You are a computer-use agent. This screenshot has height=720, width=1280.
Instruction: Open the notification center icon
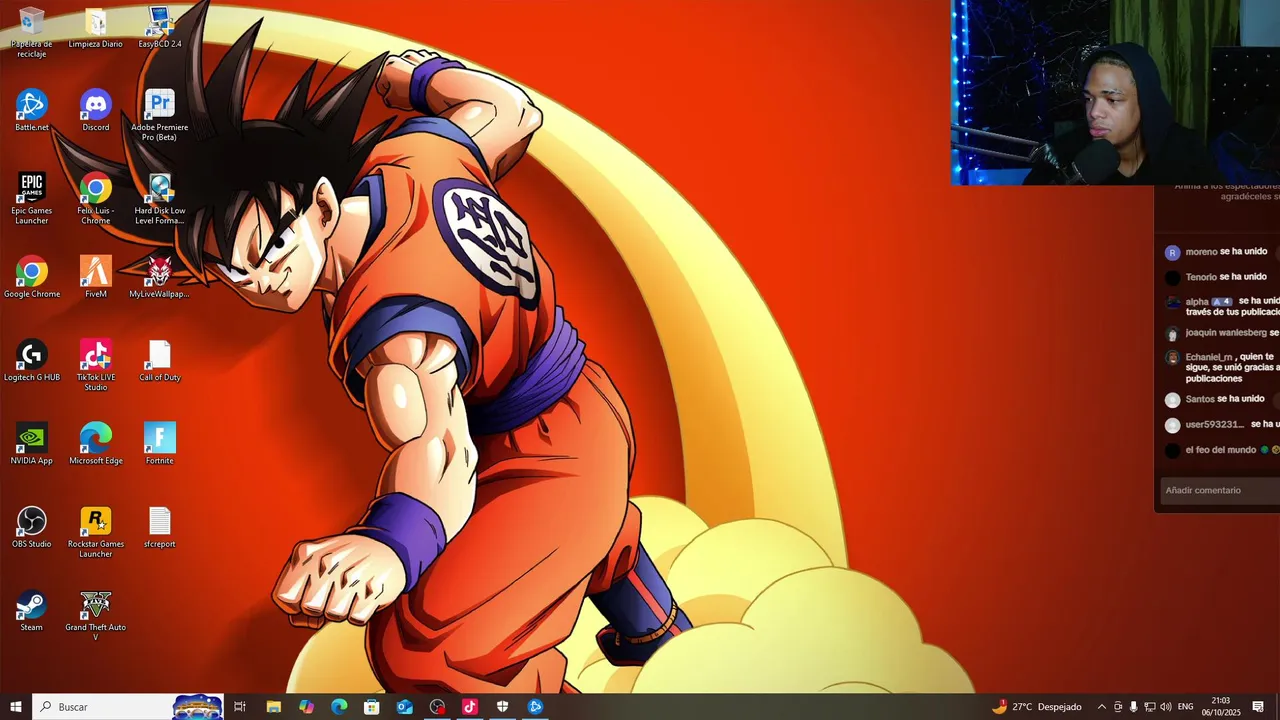(x=1258, y=707)
